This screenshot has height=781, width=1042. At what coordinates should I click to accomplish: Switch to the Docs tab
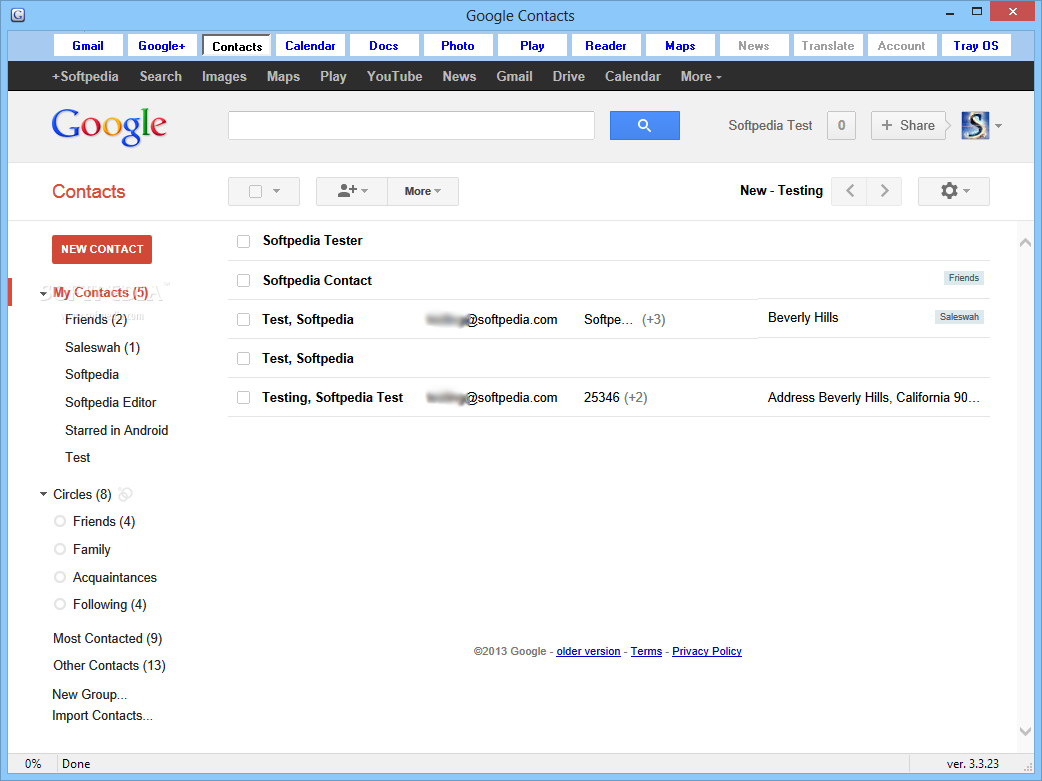point(384,46)
